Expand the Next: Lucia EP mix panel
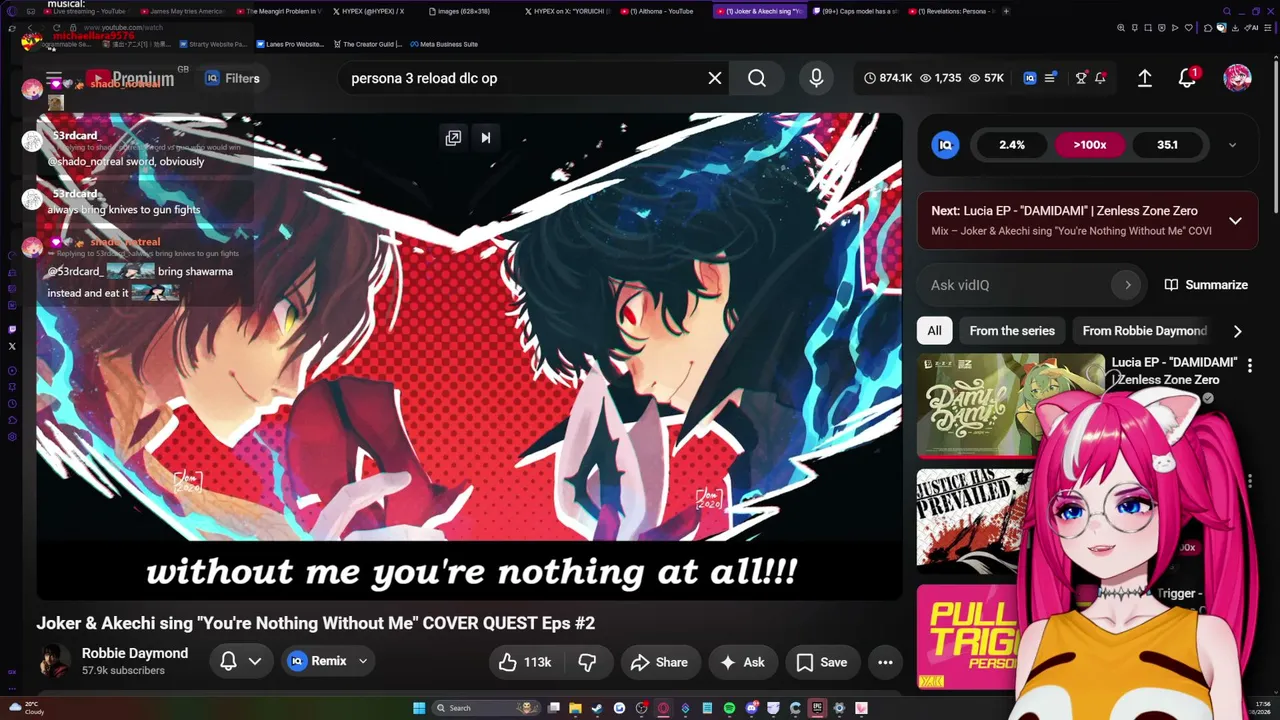This screenshot has width=1280, height=720. [1235, 221]
